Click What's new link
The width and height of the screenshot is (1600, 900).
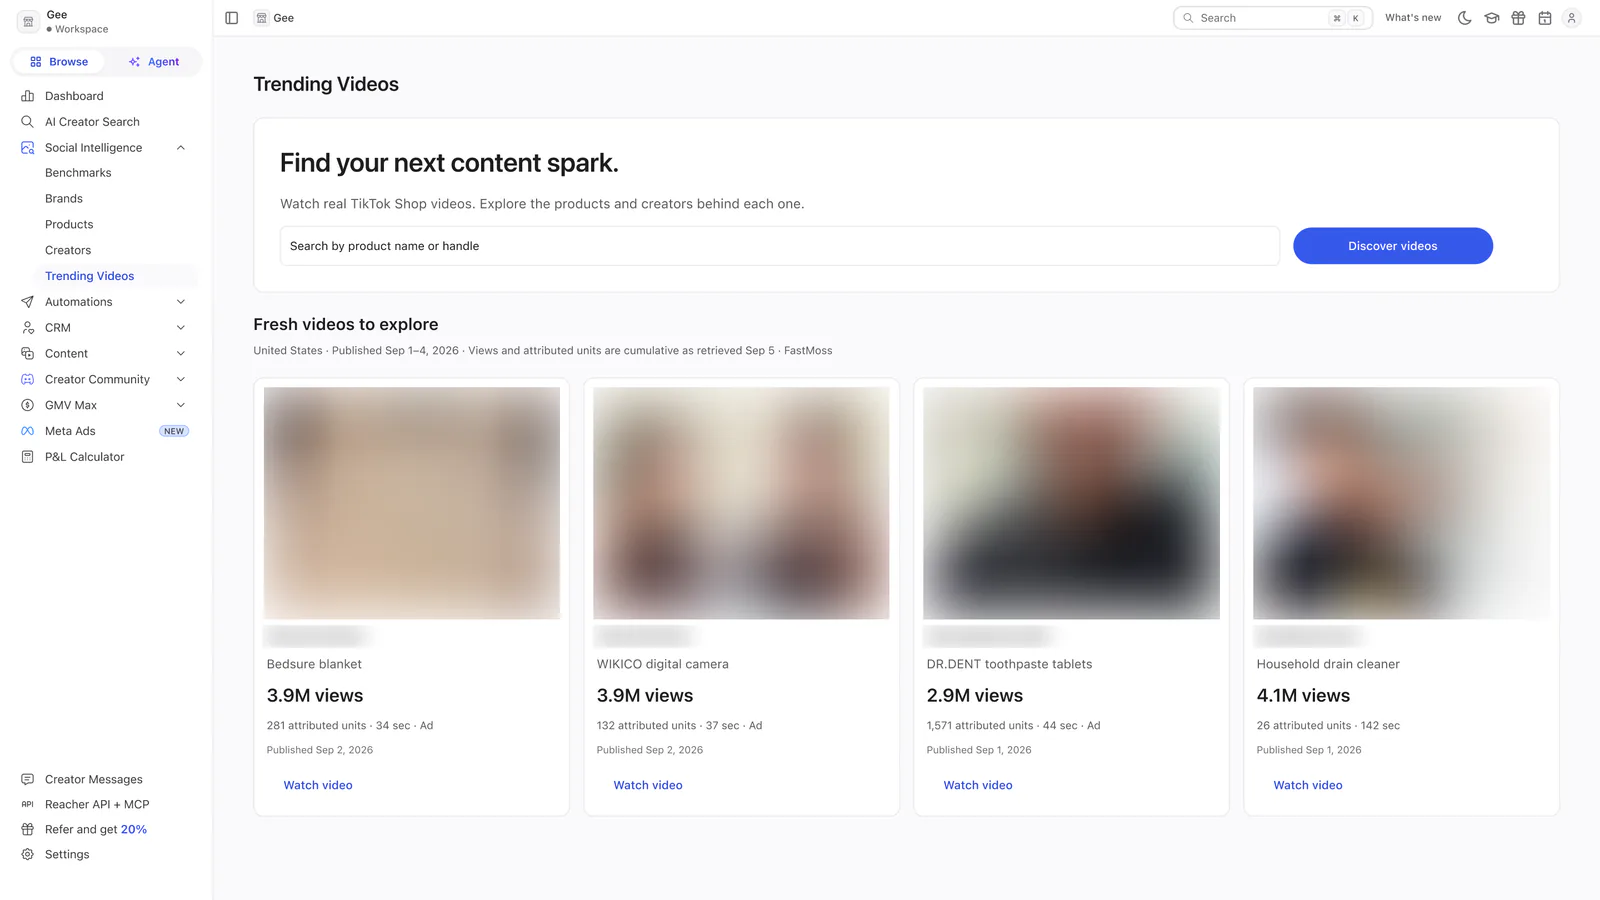(x=1413, y=18)
